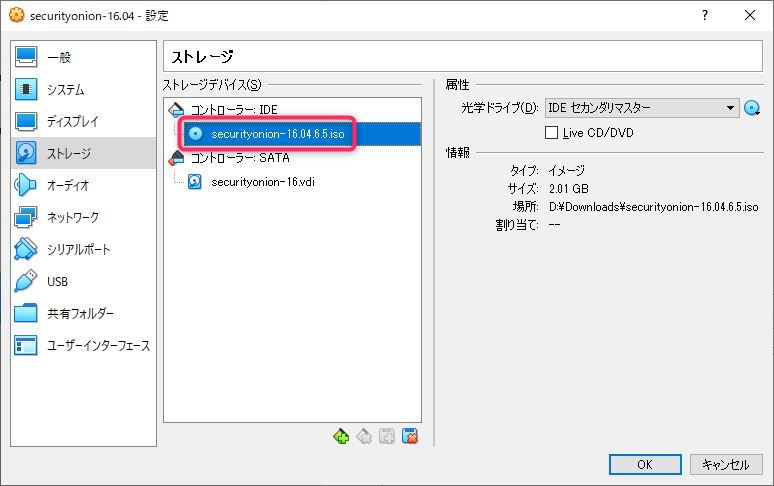The image size is (774, 486).
Task: Open the USB settings category
Action: (x=83, y=281)
